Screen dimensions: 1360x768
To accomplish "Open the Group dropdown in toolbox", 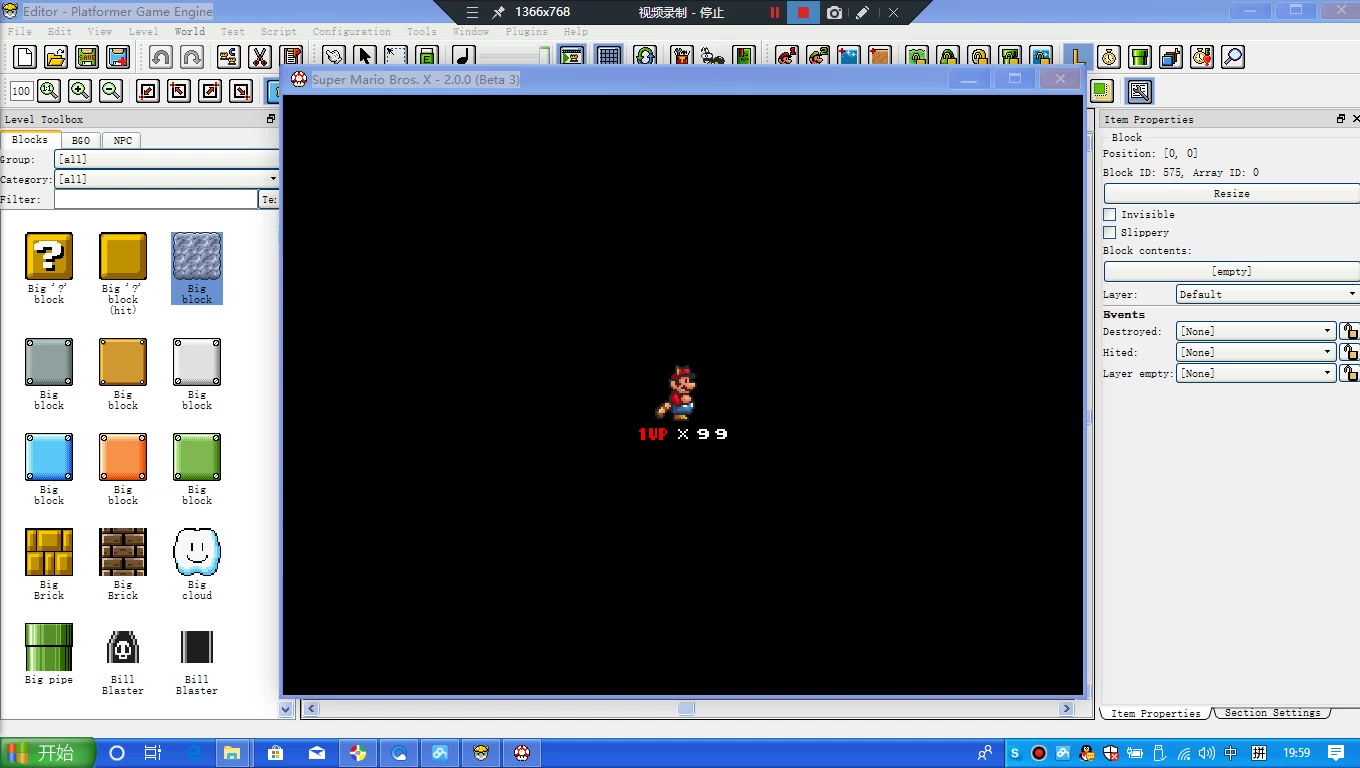I will point(166,159).
